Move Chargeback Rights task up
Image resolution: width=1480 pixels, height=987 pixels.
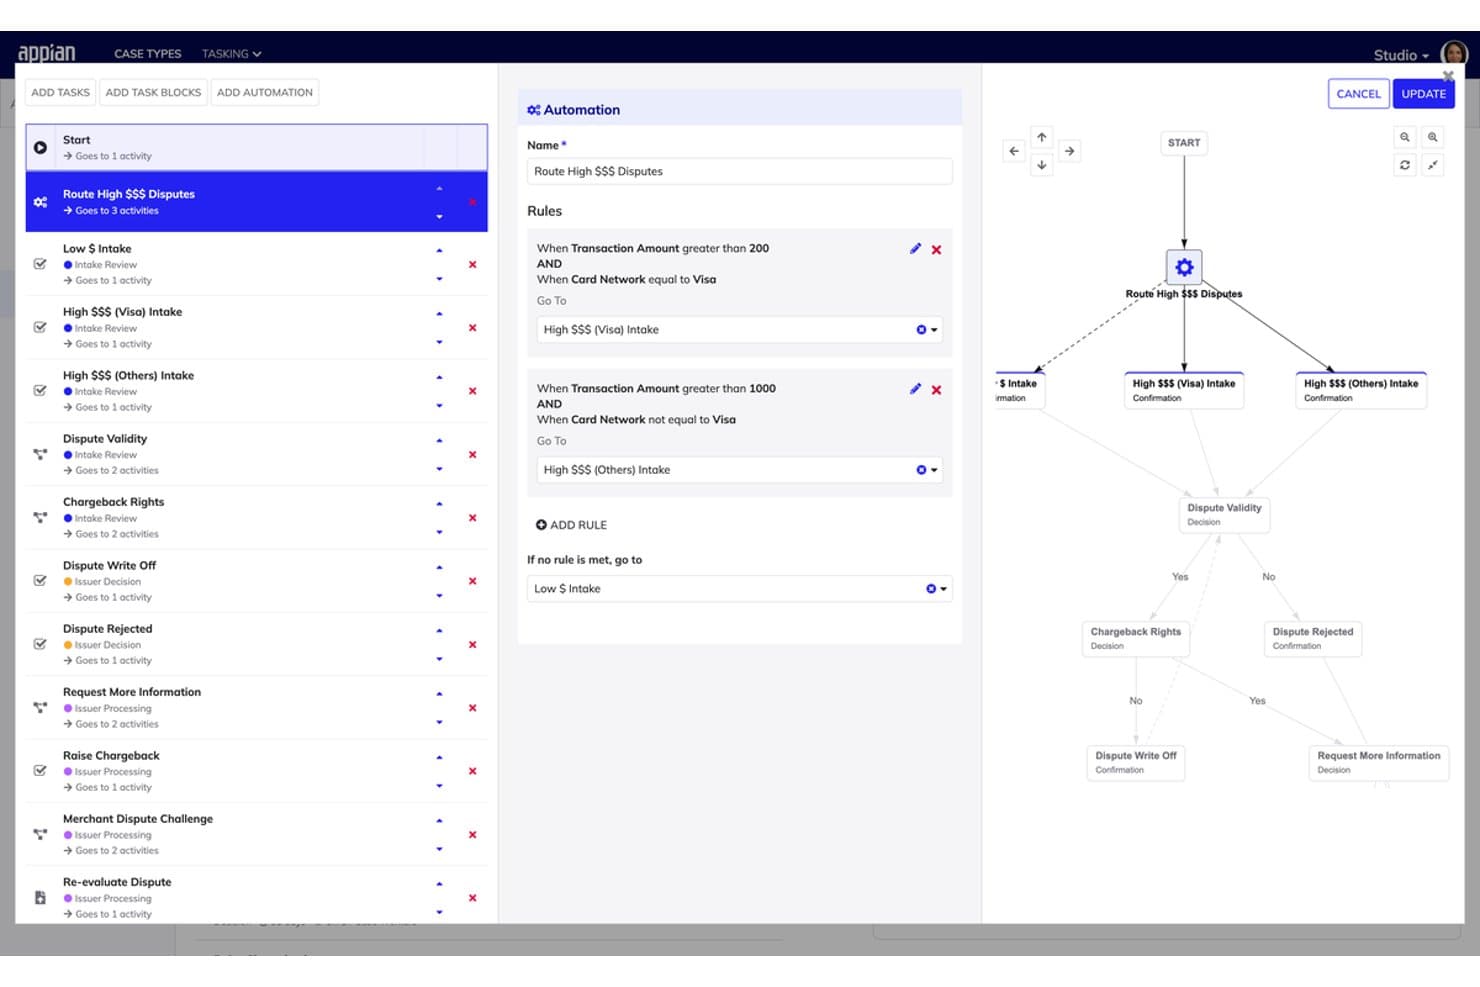[439, 505]
